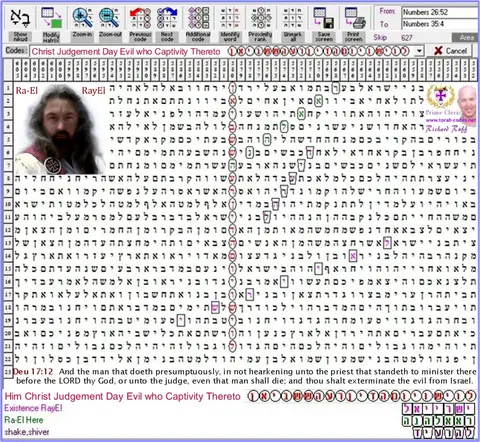This screenshot has width=480, height=442.
Task: Click the Richard Ruff signature text
Action: pyautogui.click(x=446, y=128)
